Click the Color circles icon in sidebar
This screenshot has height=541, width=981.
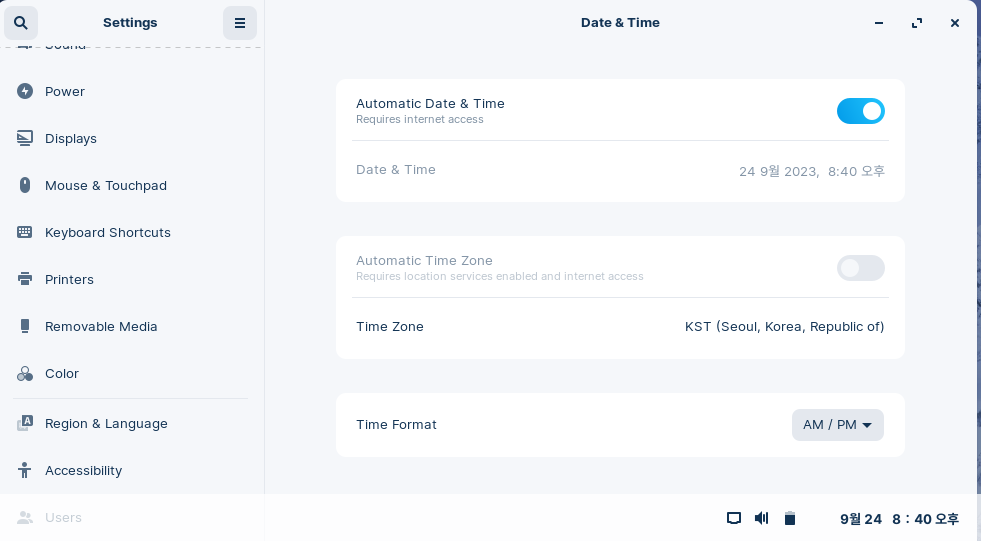[24, 373]
